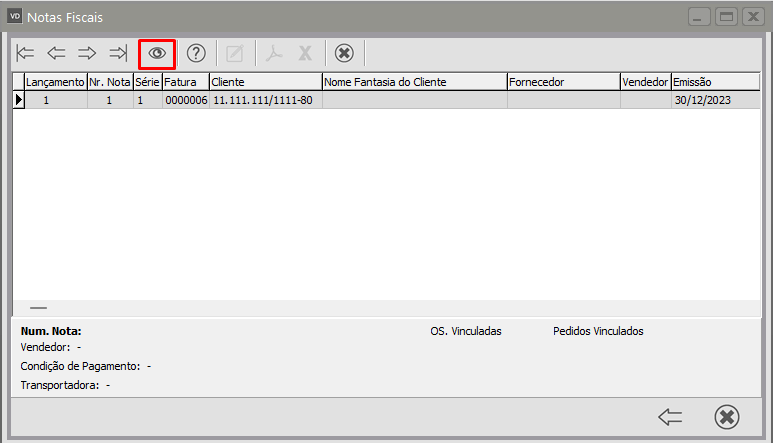Click bottom-right back arrow button
Screen dimensions: 773x443
pyautogui.click(x=670, y=417)
